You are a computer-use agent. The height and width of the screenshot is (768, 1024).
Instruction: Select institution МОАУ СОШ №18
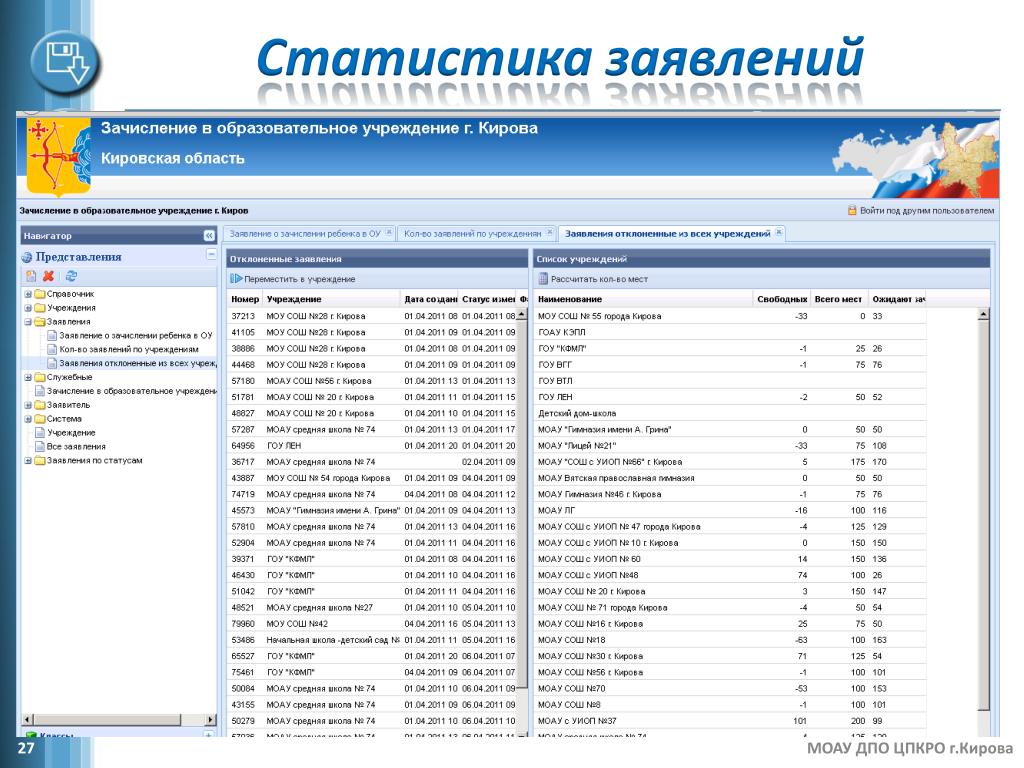pyautogui.click(x=730, y=640)
